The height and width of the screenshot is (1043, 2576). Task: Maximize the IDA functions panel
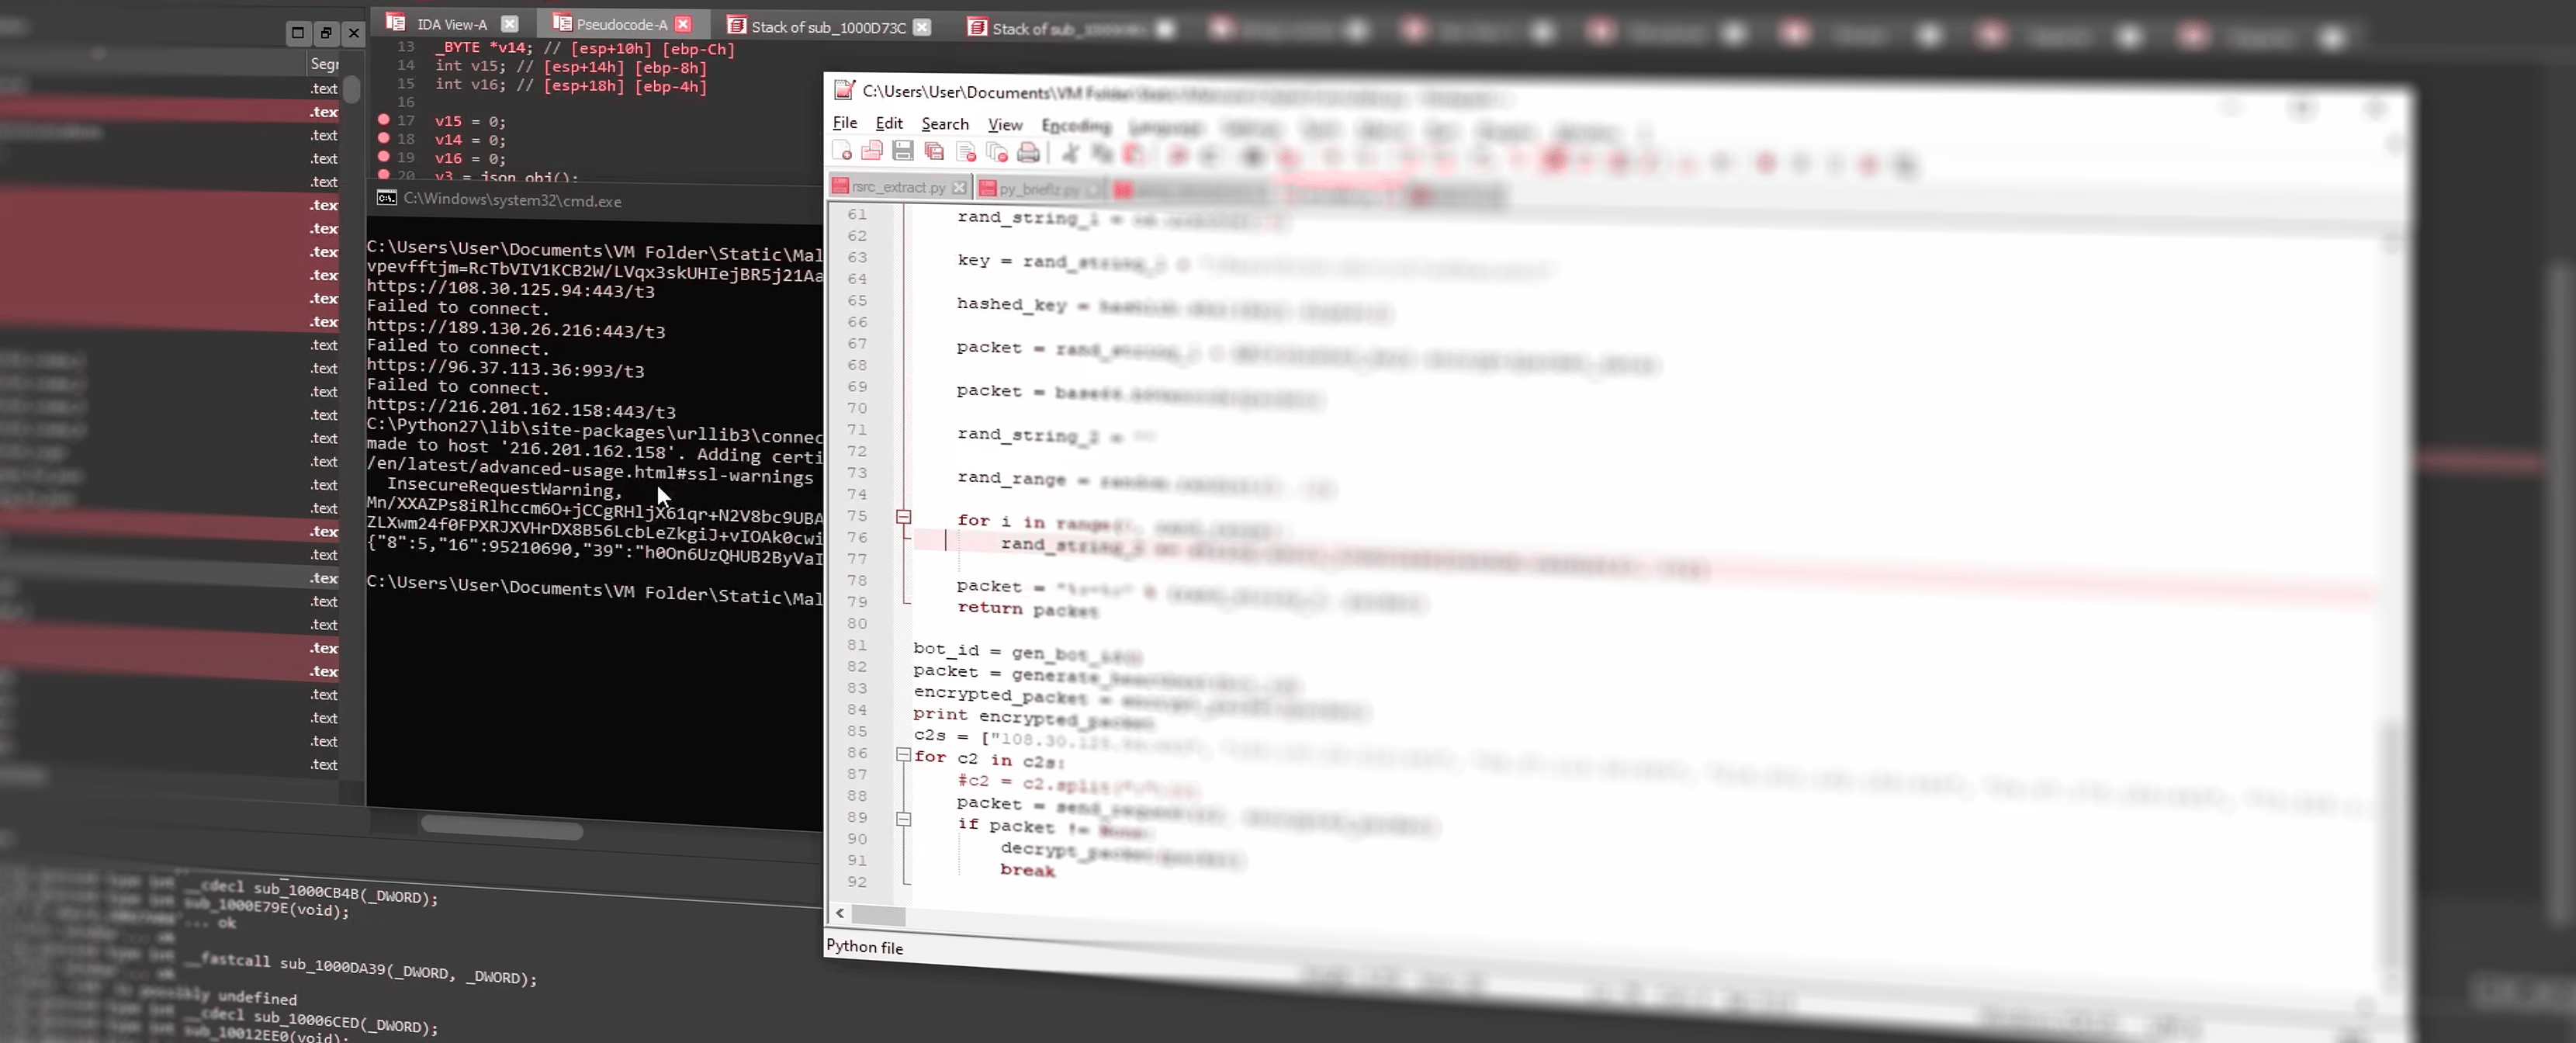[x=298, y=33]
